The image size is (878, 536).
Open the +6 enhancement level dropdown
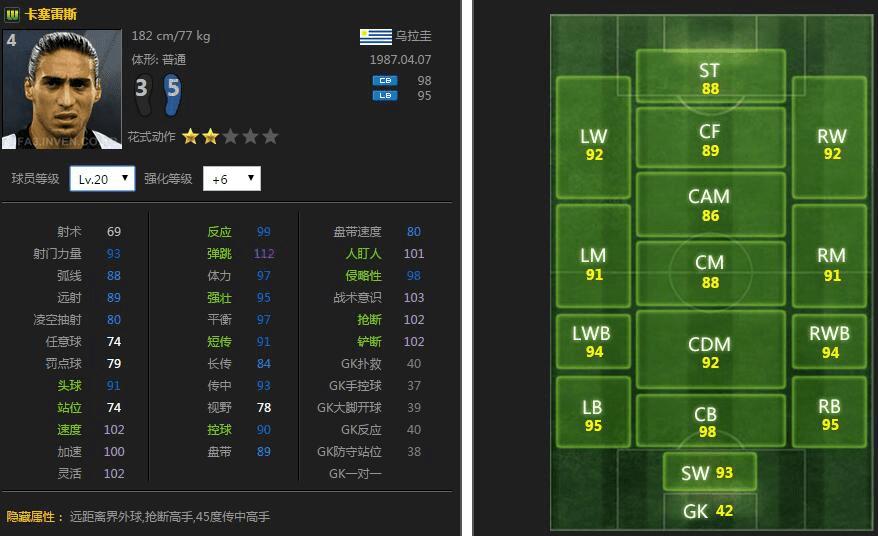(x=231, y=179)
